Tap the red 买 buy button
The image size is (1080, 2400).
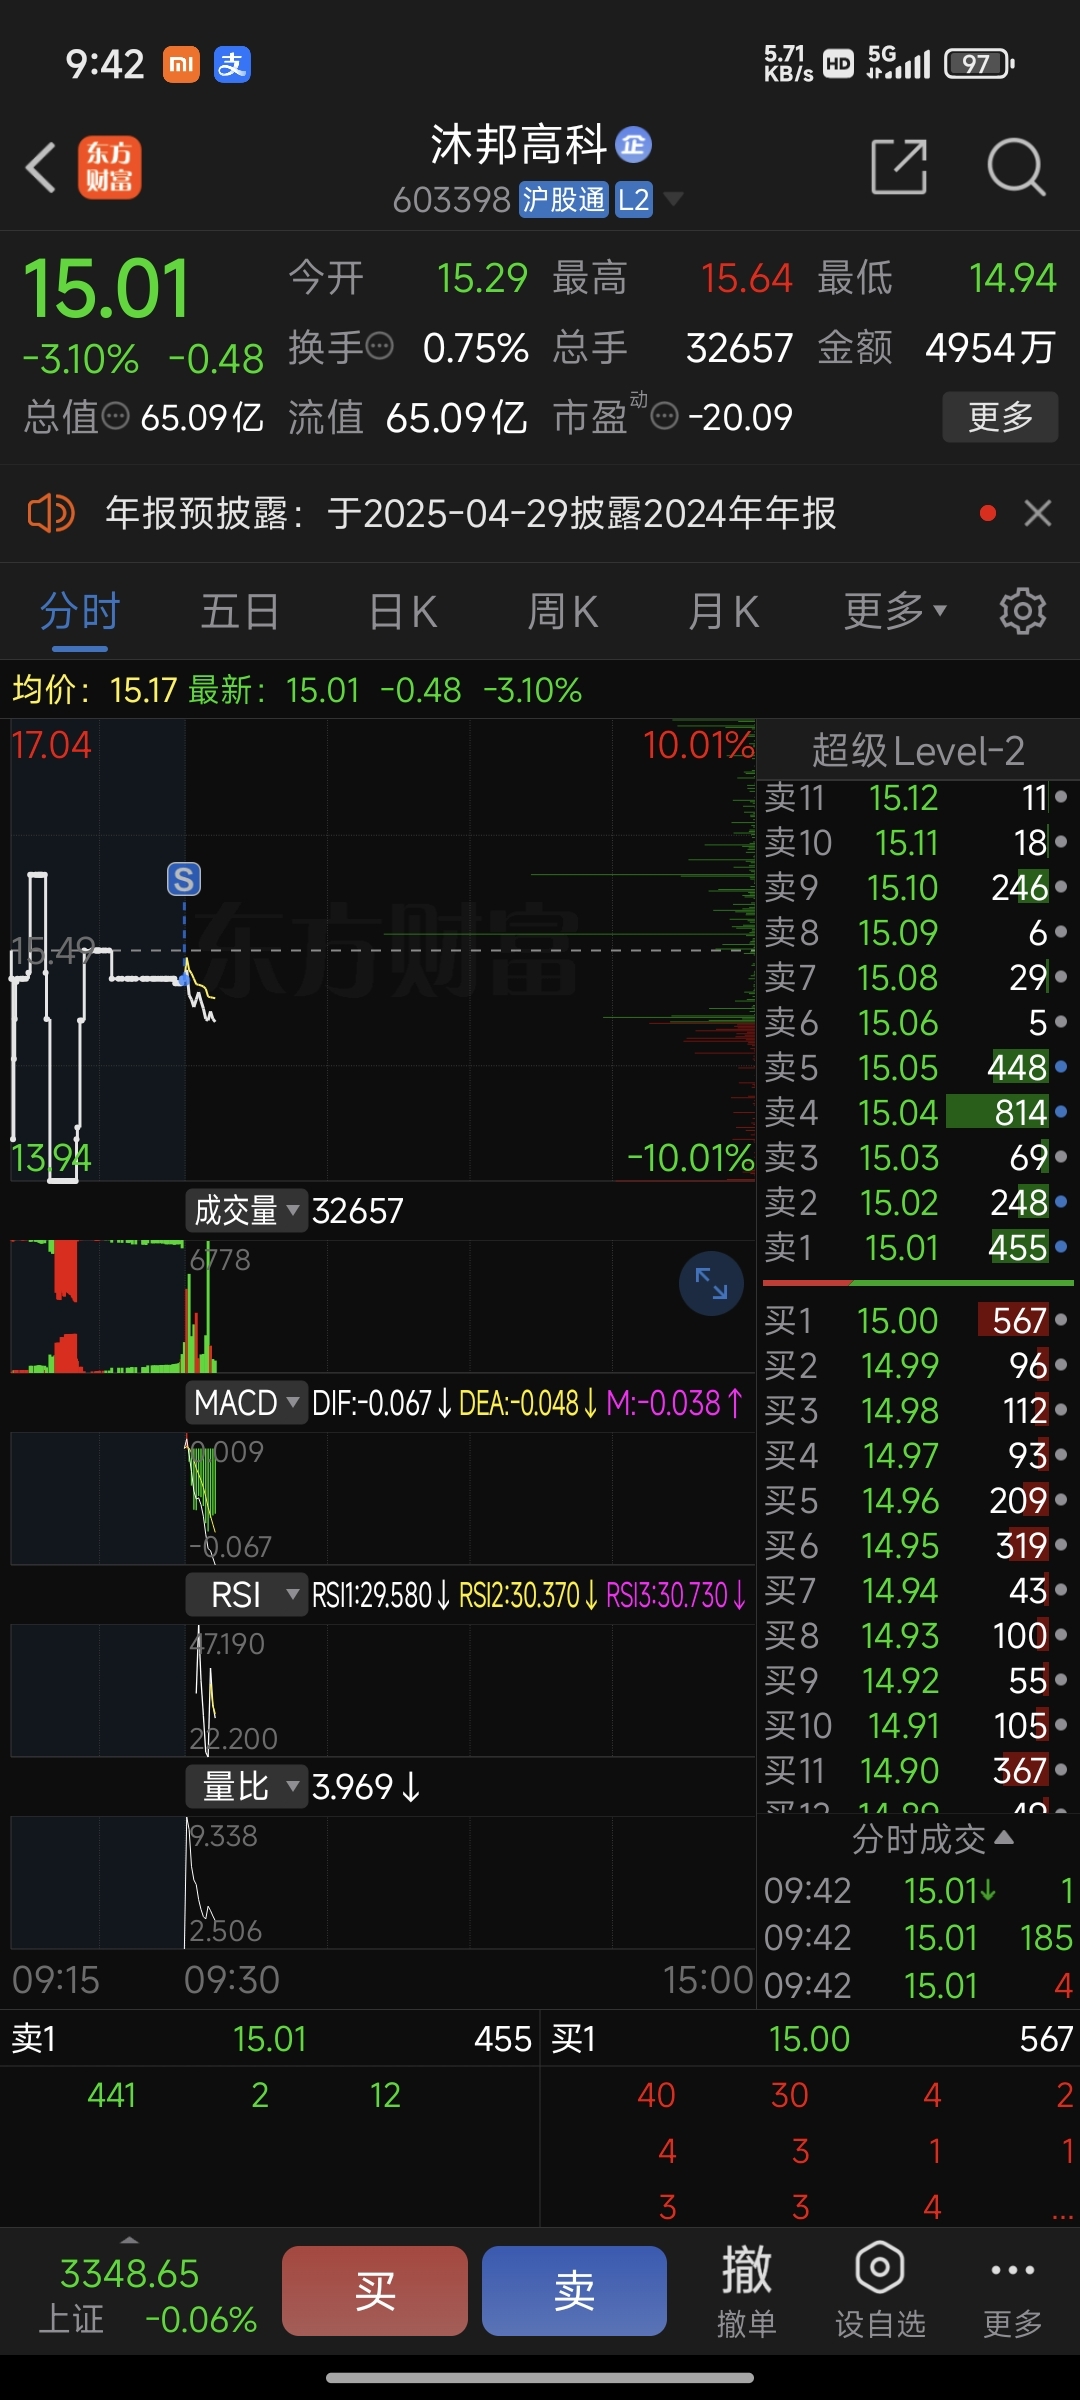pyautogui.click(x=375, y=2290)
